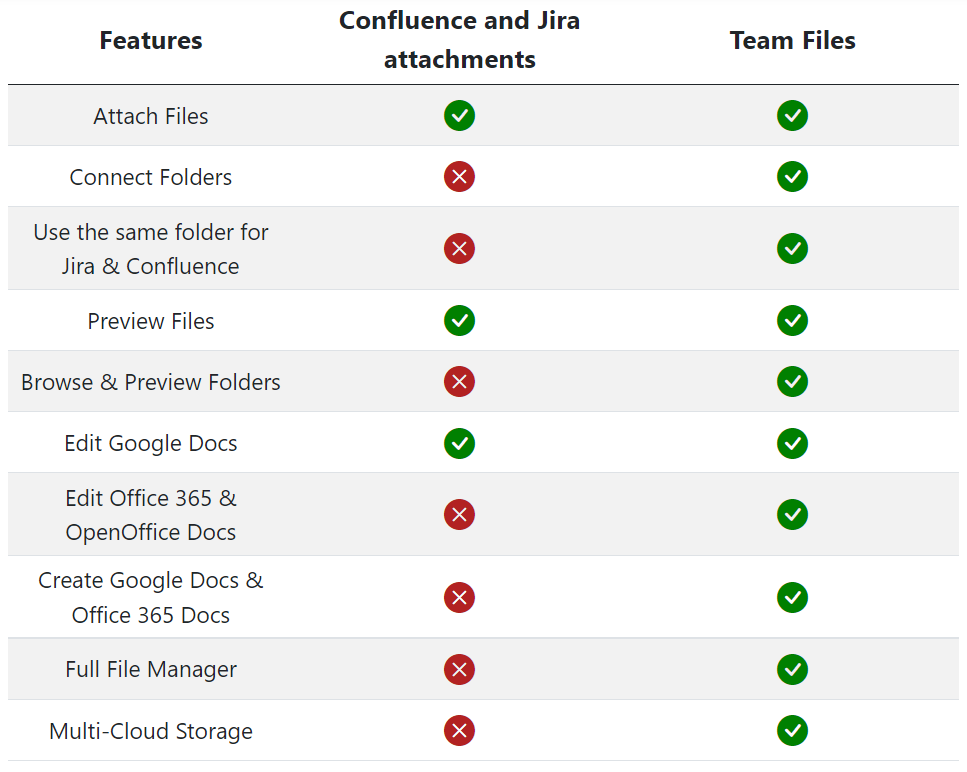
Task: Click the Confluence and Jira attachments header
Action: click(x=459, y=40)
